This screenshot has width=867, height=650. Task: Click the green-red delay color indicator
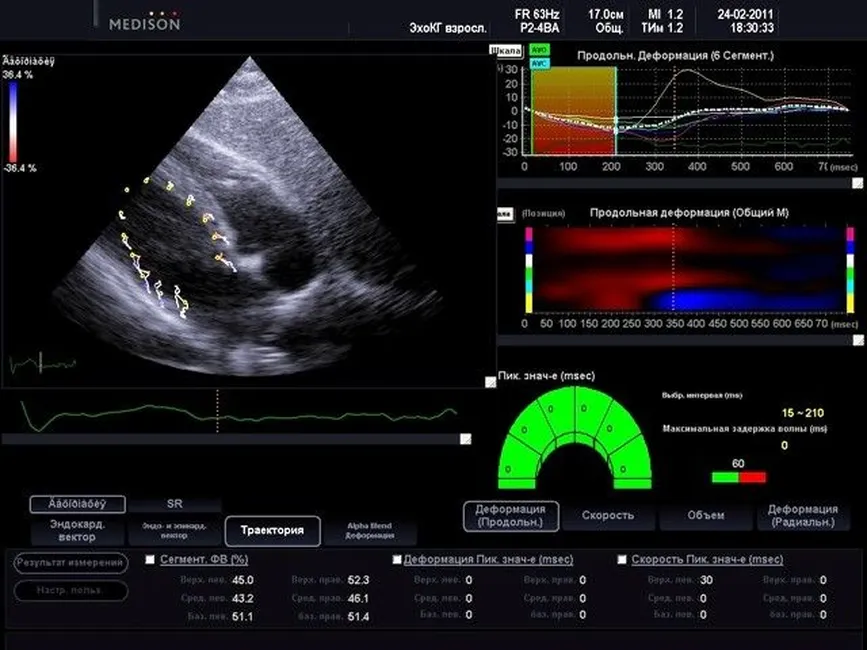738,478
